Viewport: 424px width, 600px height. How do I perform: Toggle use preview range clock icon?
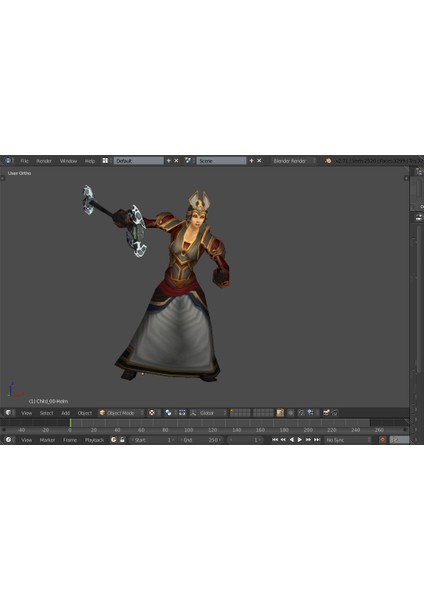click(114, 440)
